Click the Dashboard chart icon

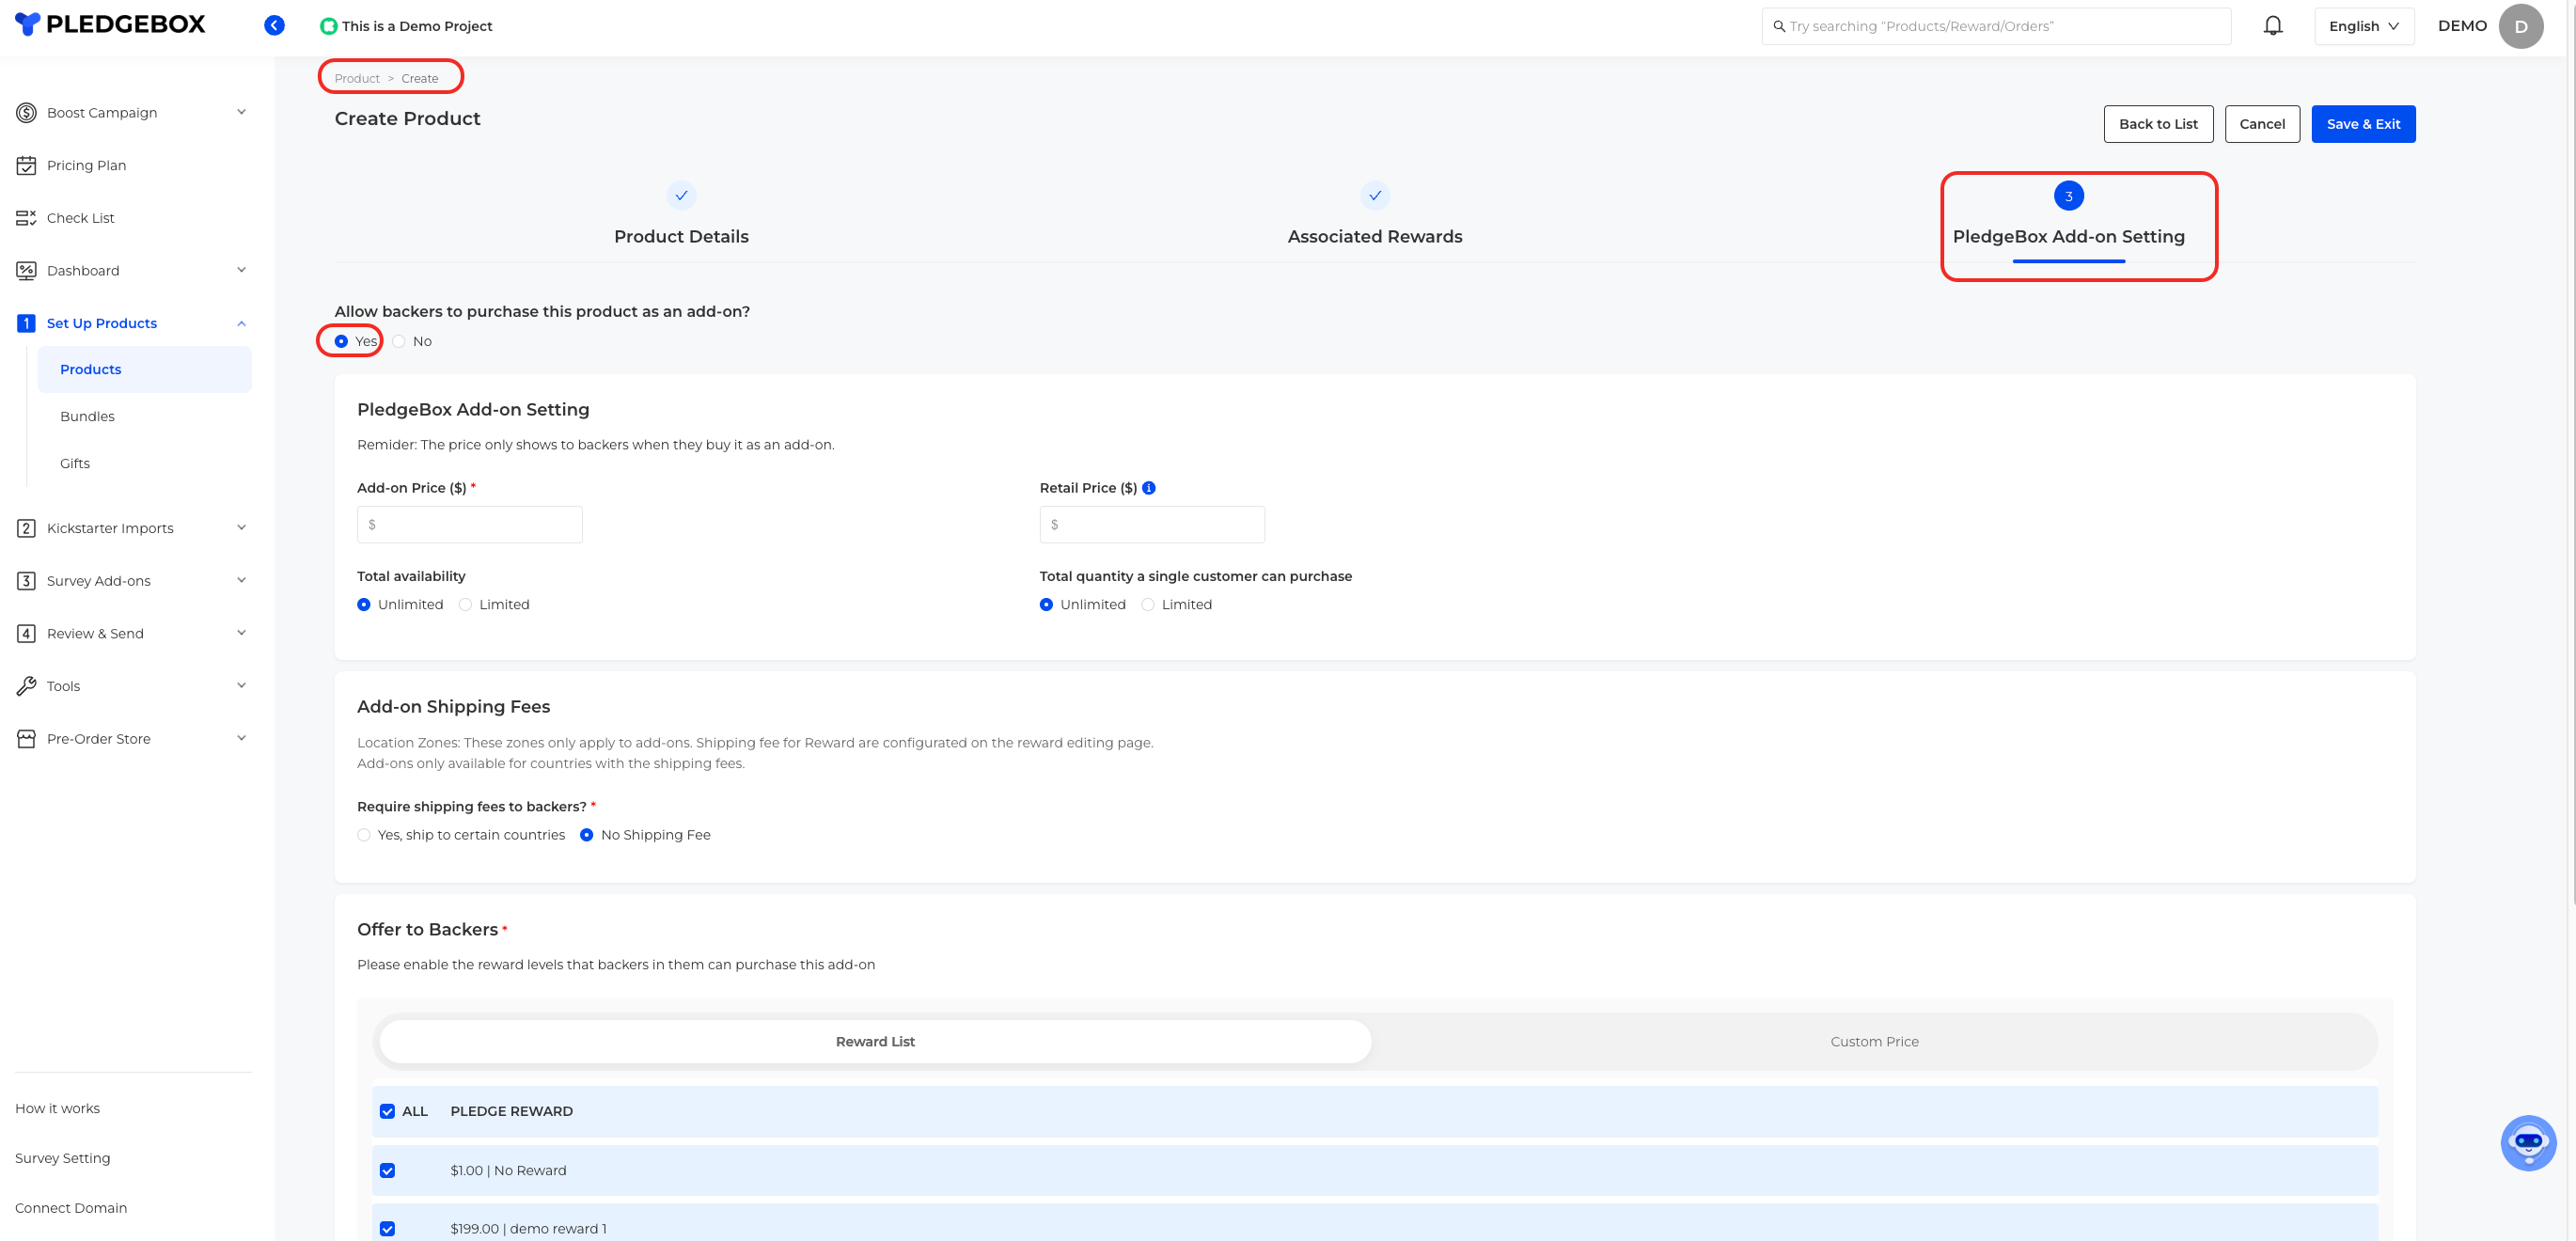click(x=26, y=271)
